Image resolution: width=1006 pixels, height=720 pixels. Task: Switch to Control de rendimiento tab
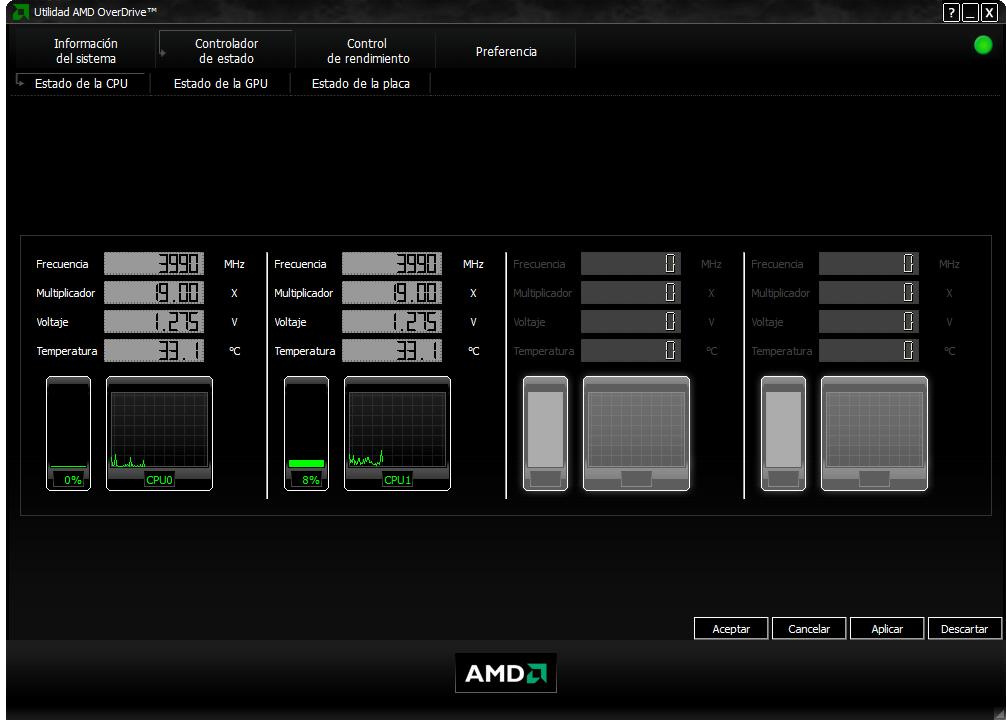[x=367, y=51]
